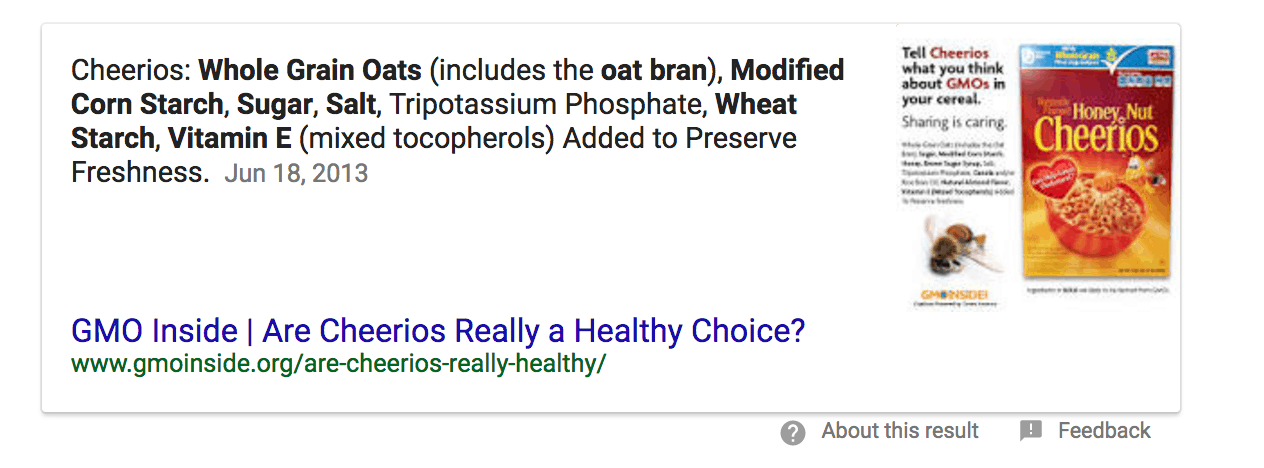
Task: Click the green gmoinside.org URL
Action: [x=338, y=363]
